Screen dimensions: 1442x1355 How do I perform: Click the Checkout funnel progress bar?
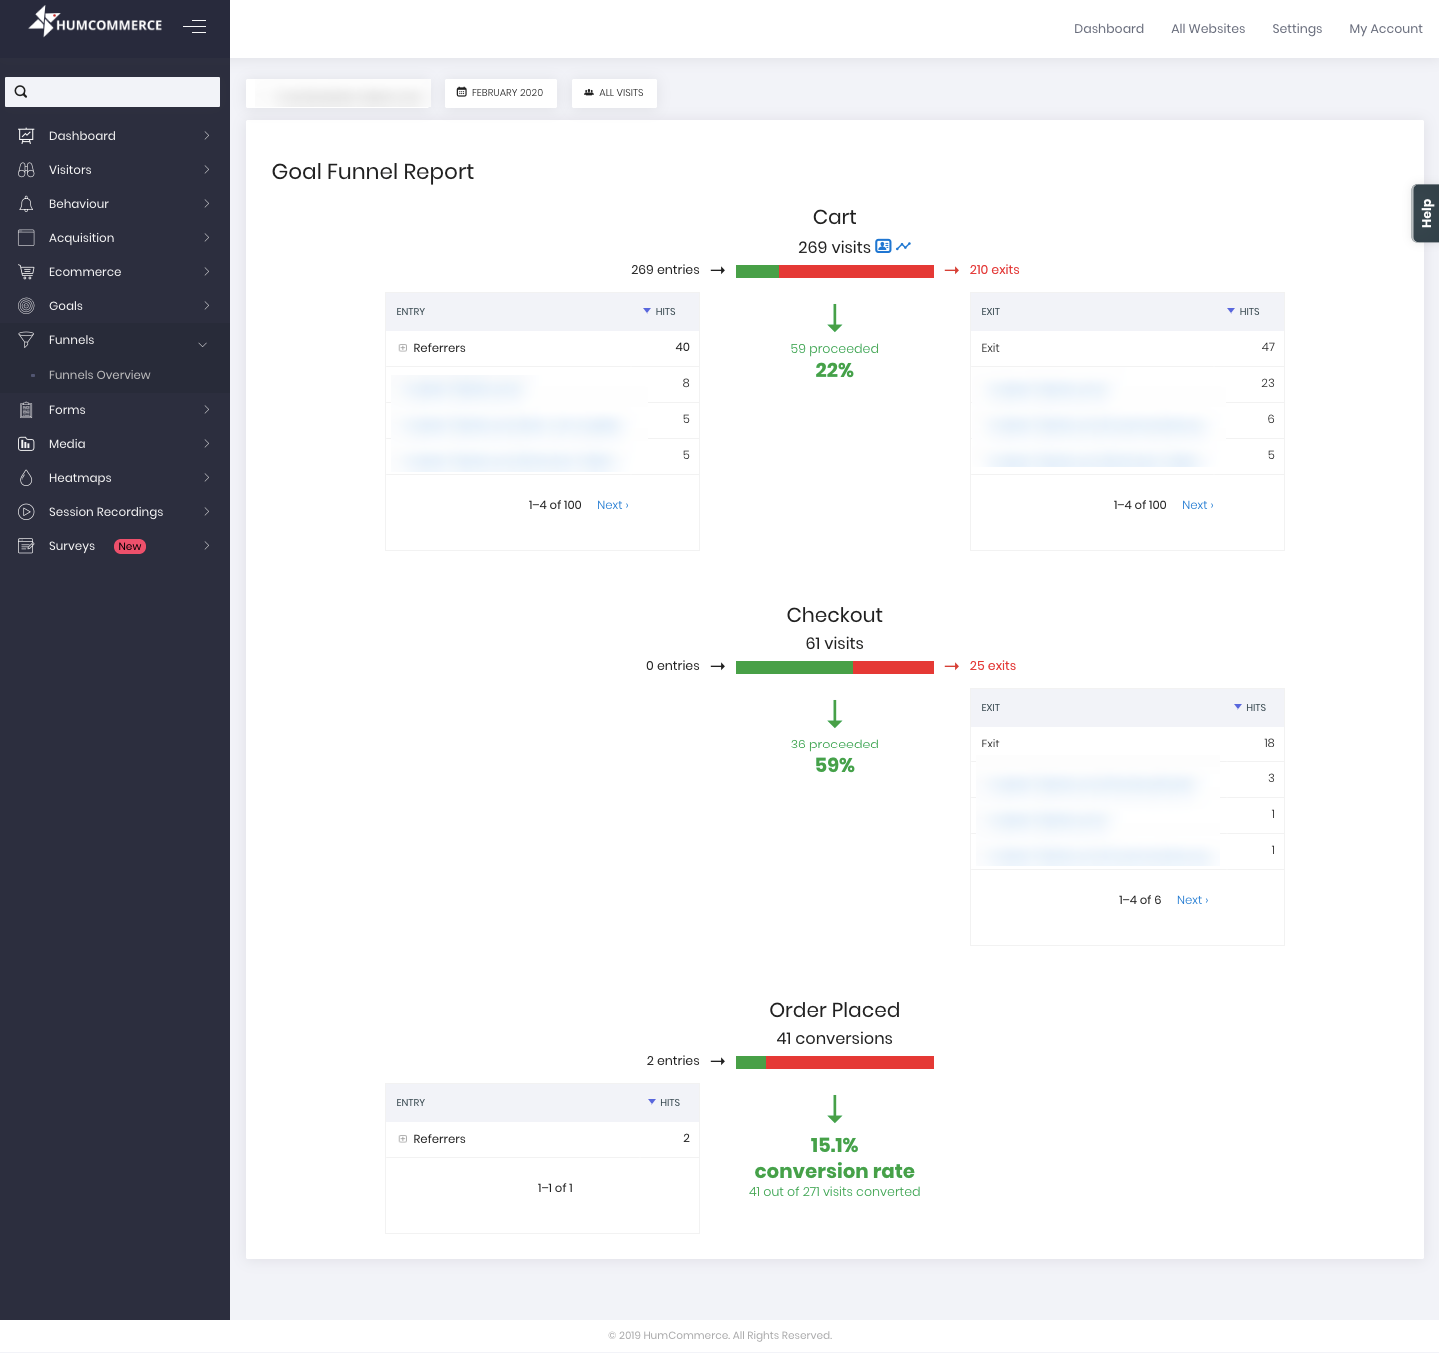tap(834, 668)
